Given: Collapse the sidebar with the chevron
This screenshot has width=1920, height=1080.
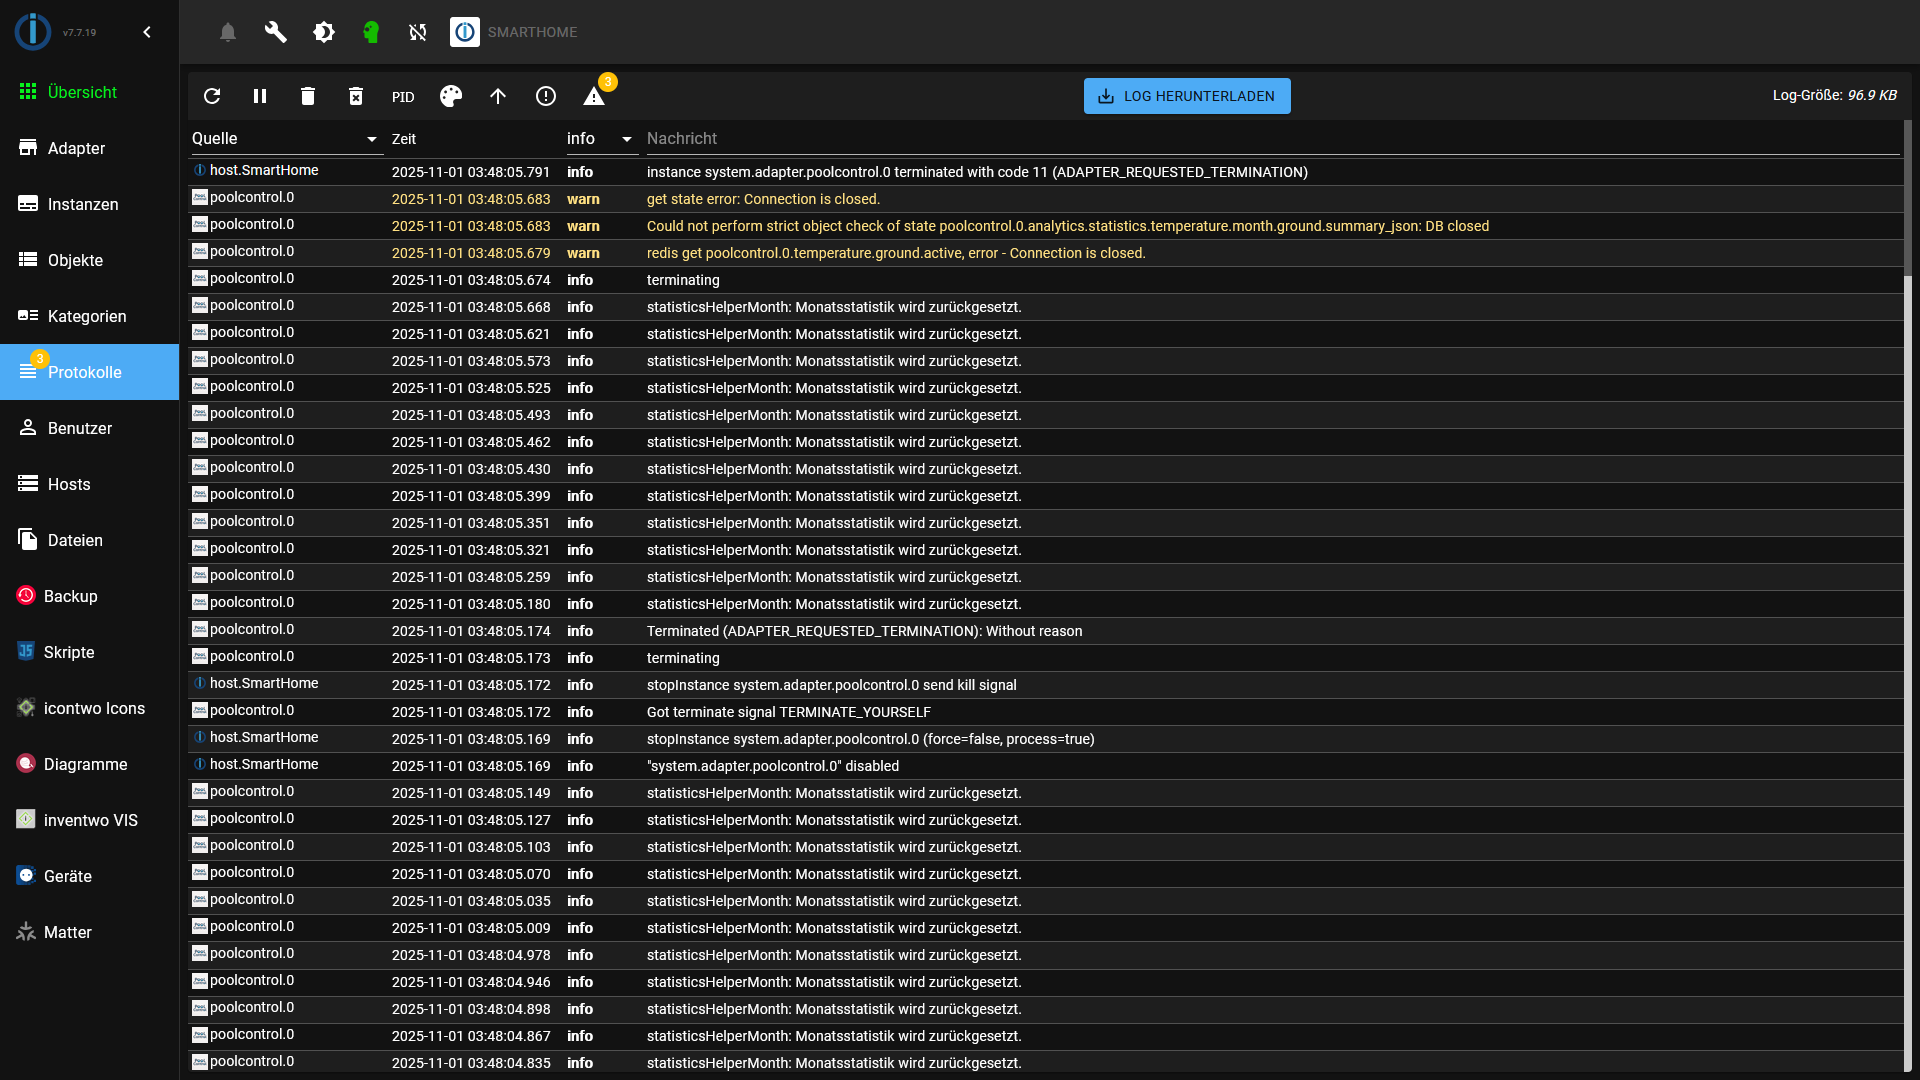Looking at the screenshot, I should click(147, 32).
